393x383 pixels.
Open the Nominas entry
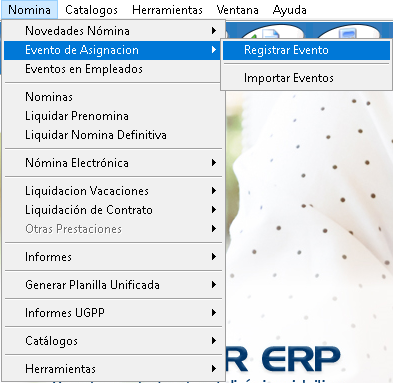113,97
